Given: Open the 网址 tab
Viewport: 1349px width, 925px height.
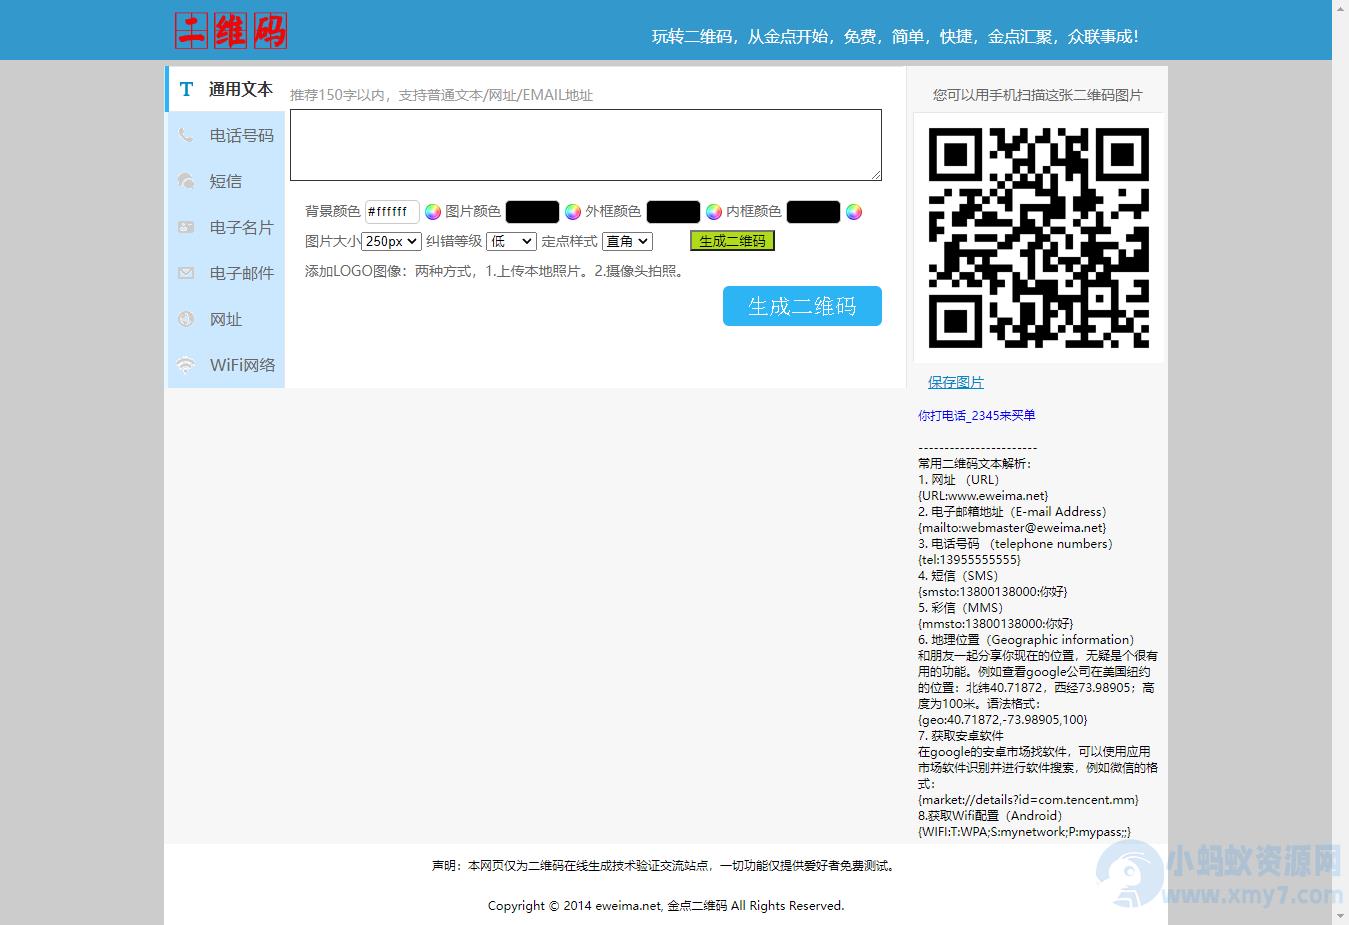Looking at the screenshot, I should pos(226,319).
